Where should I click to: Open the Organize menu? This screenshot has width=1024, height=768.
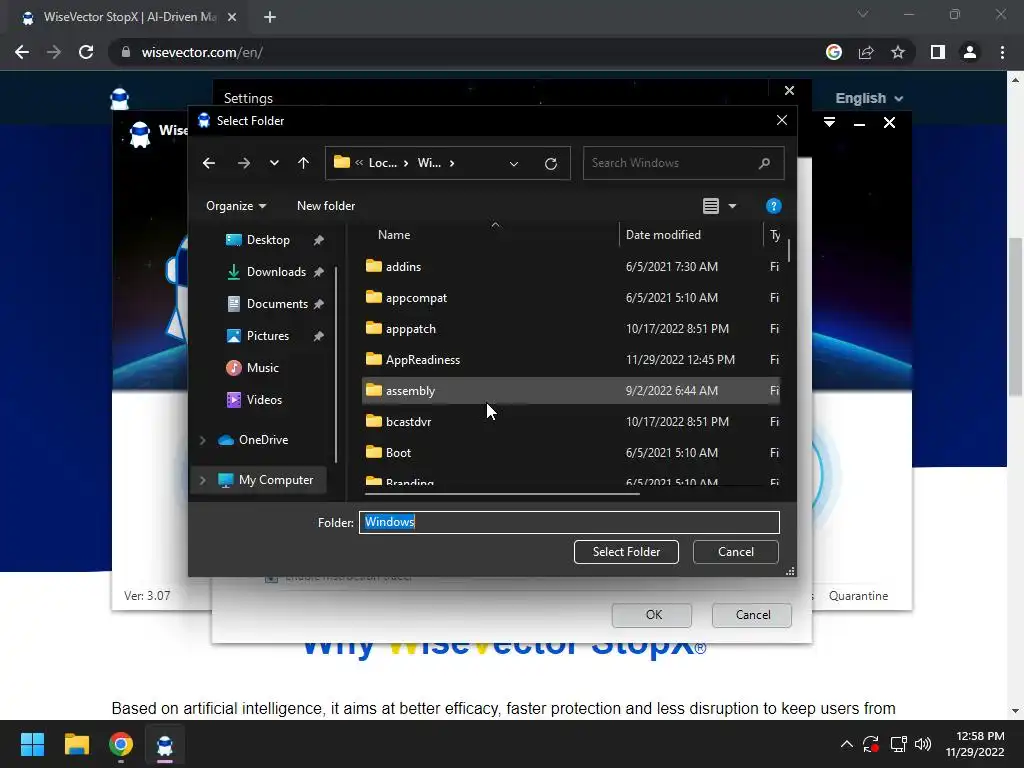236,206
